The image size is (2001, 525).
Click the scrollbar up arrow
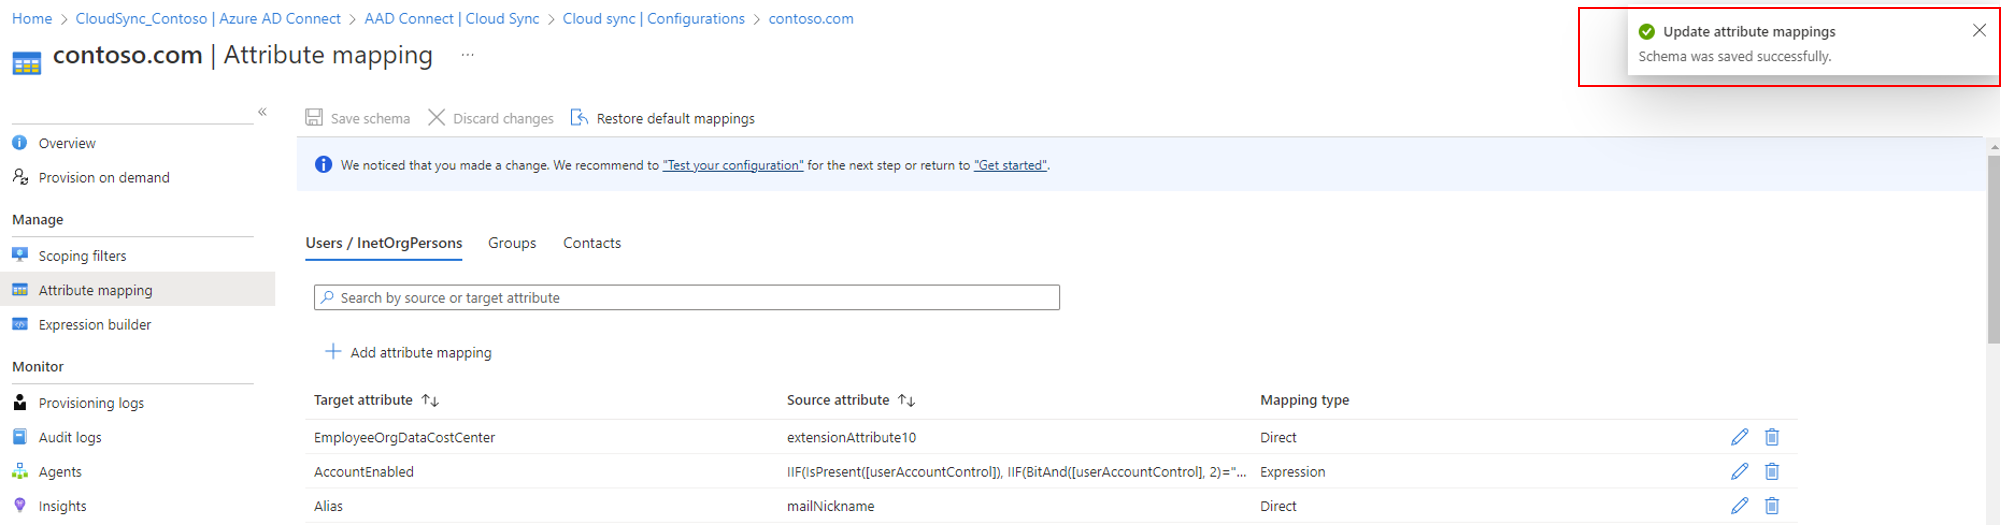tap(1993, 147)
